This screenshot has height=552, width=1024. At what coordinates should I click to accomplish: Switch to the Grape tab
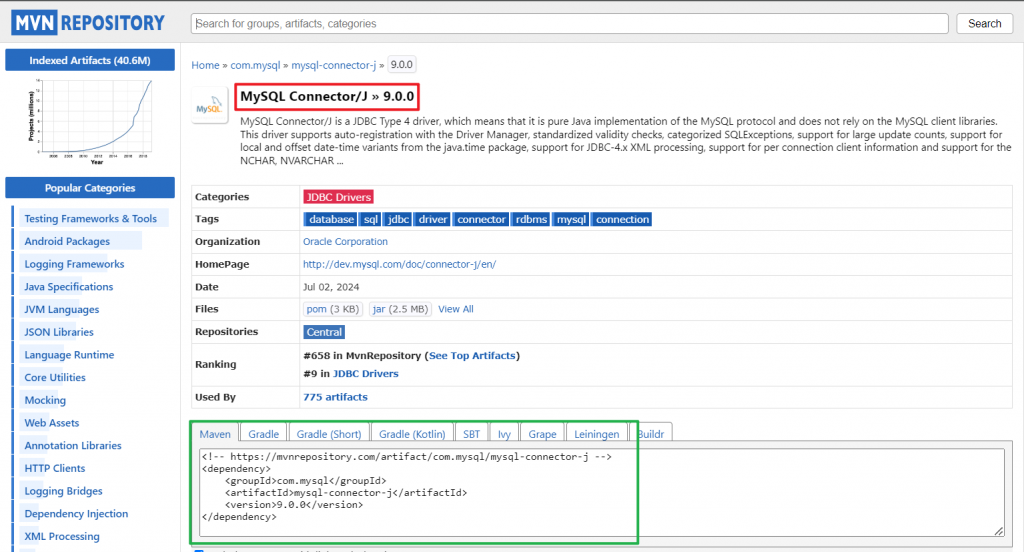point(543,434)
